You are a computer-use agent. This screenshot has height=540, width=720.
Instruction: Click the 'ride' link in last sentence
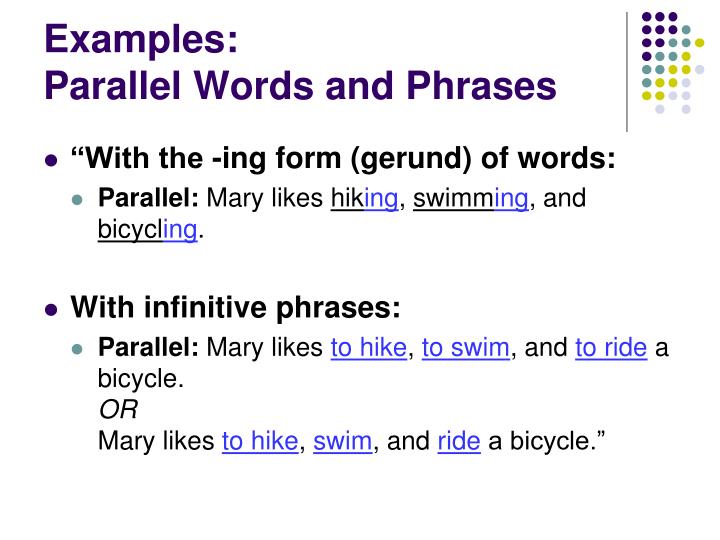pos(459,441)
